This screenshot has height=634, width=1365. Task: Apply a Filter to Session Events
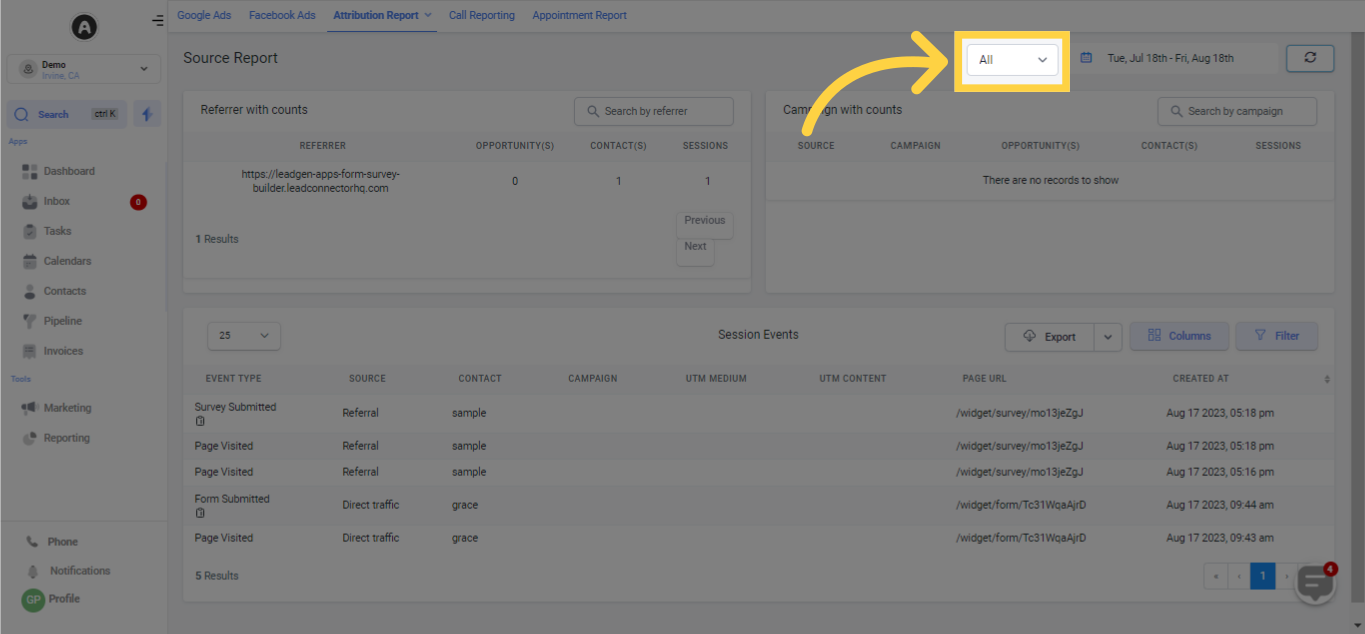point(1276,335)
